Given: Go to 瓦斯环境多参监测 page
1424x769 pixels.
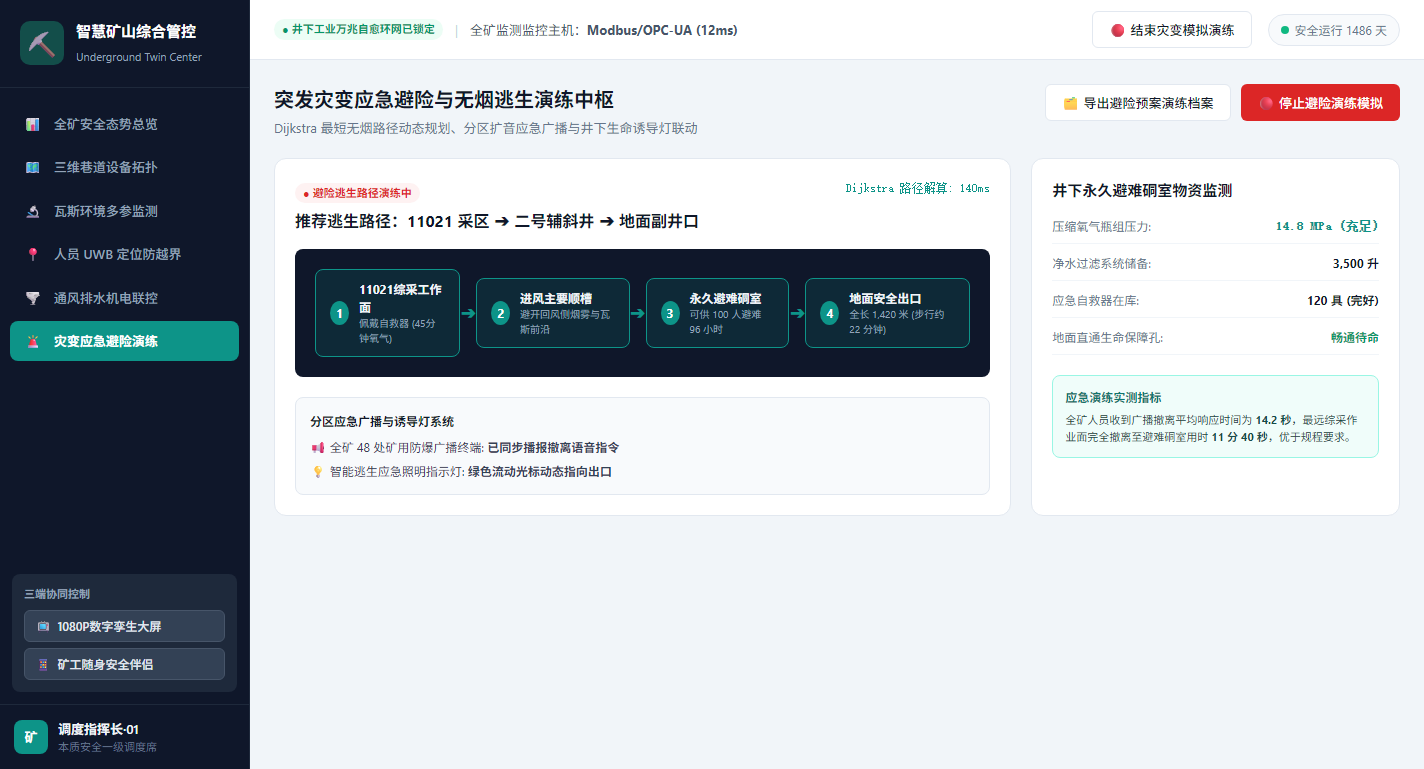Looking at the screenshot, I should (124, 211).
